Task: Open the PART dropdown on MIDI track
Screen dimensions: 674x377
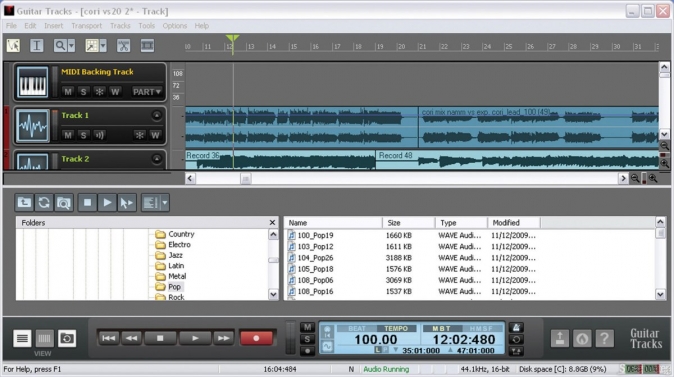Action: 146,92
